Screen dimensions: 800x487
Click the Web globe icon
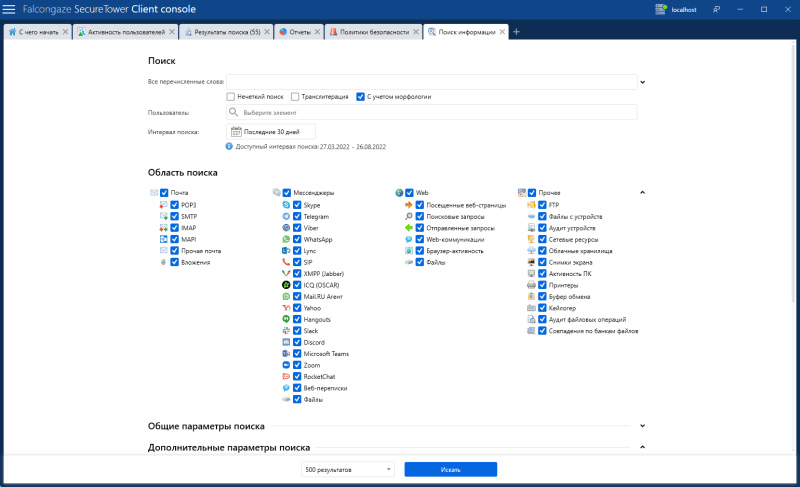point(399,192)
